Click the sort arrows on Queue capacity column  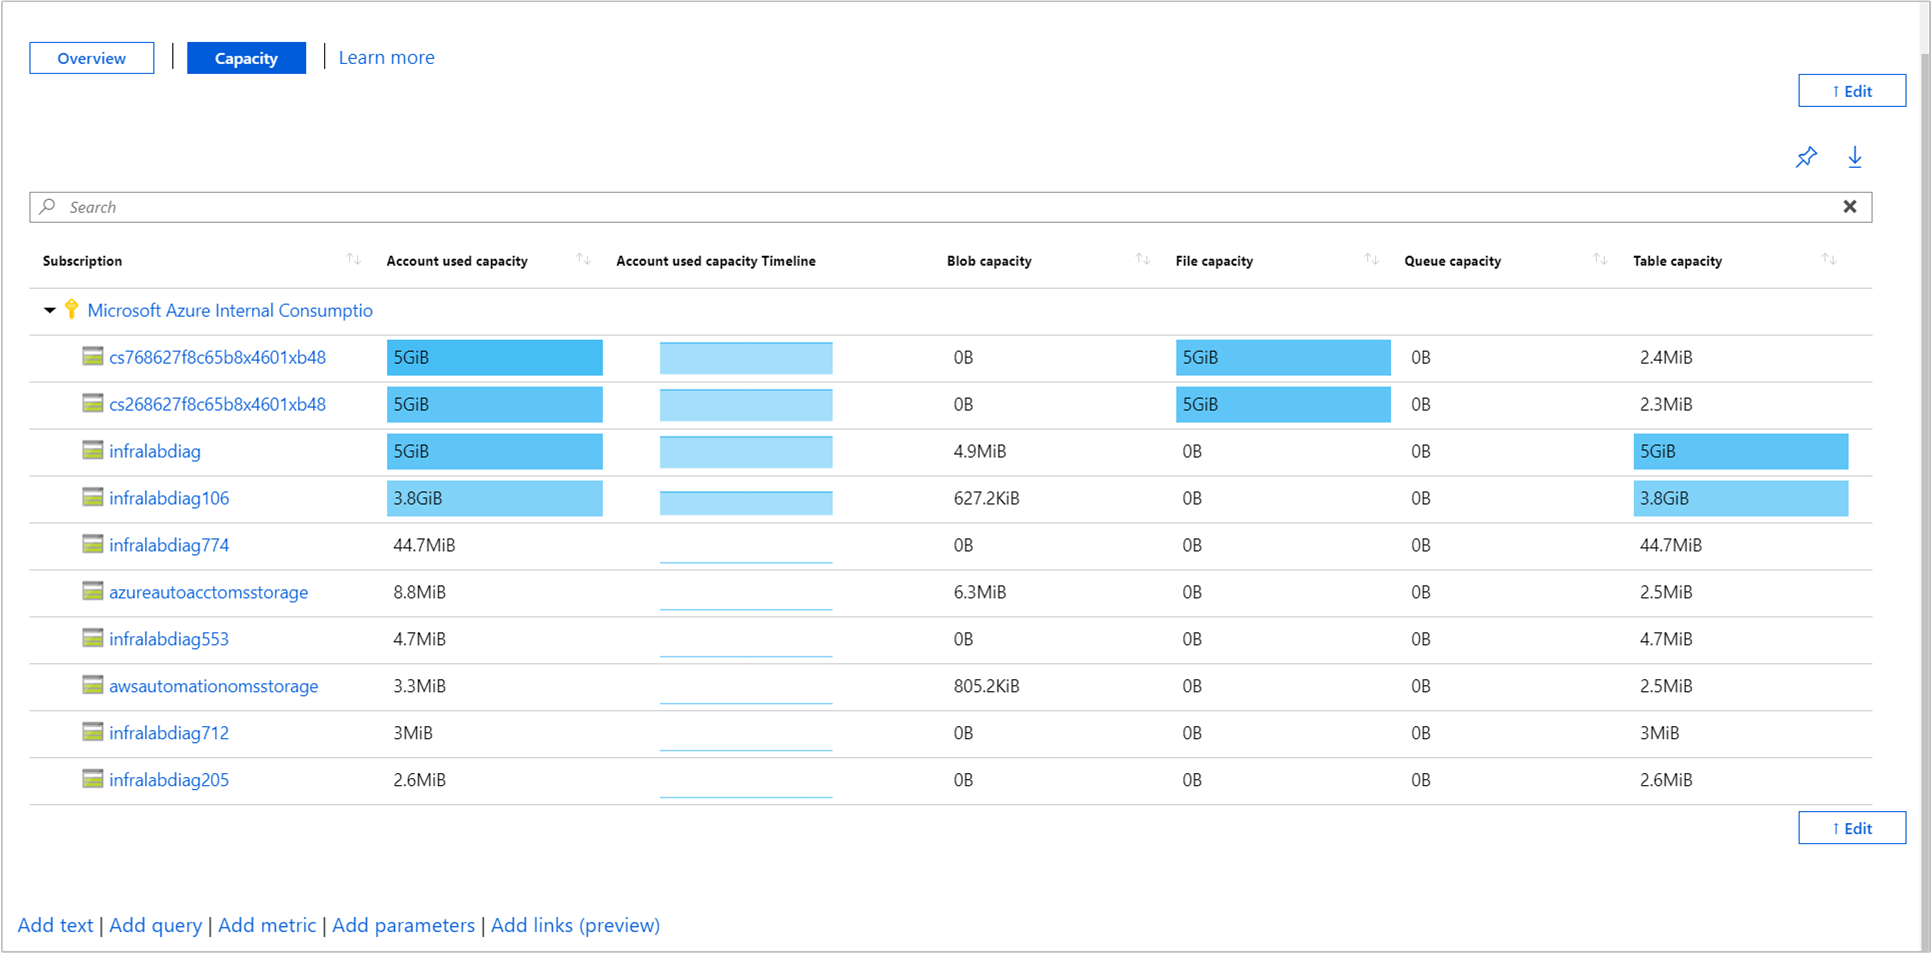1599,259
